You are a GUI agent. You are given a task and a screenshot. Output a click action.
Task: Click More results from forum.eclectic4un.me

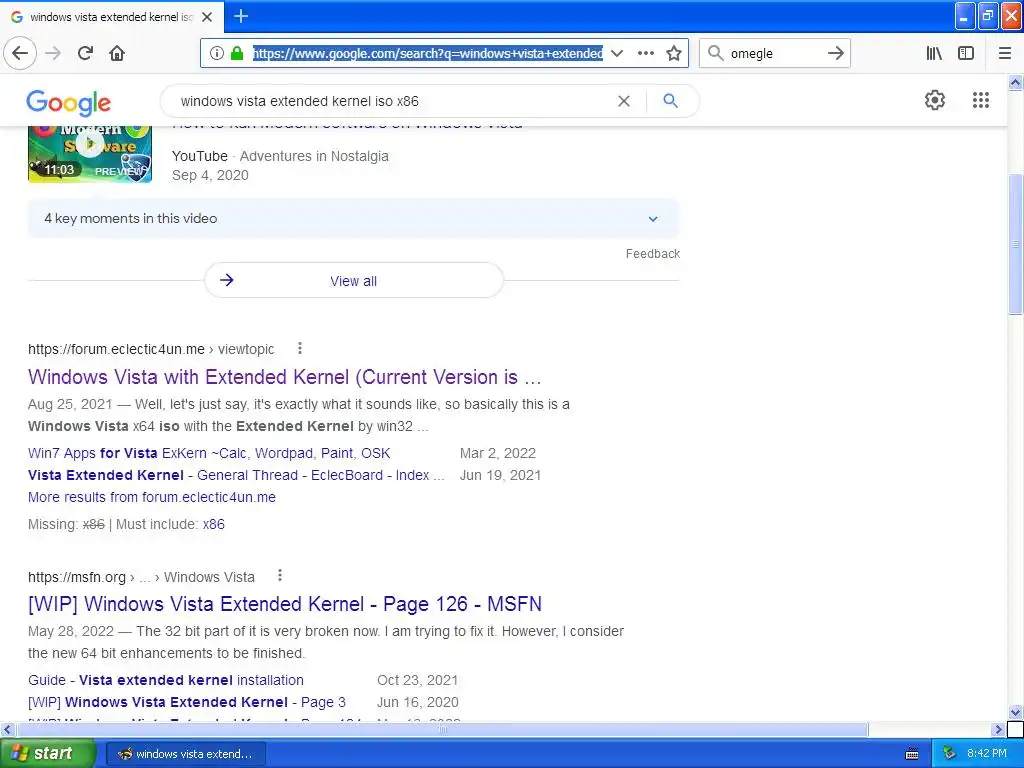point(152,497)
